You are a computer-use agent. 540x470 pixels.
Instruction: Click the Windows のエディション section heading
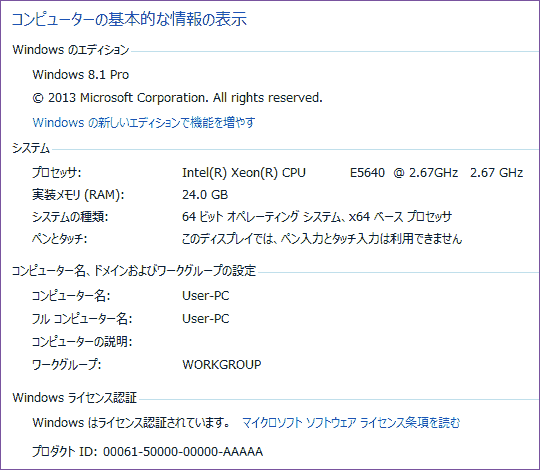coord(71,50)
